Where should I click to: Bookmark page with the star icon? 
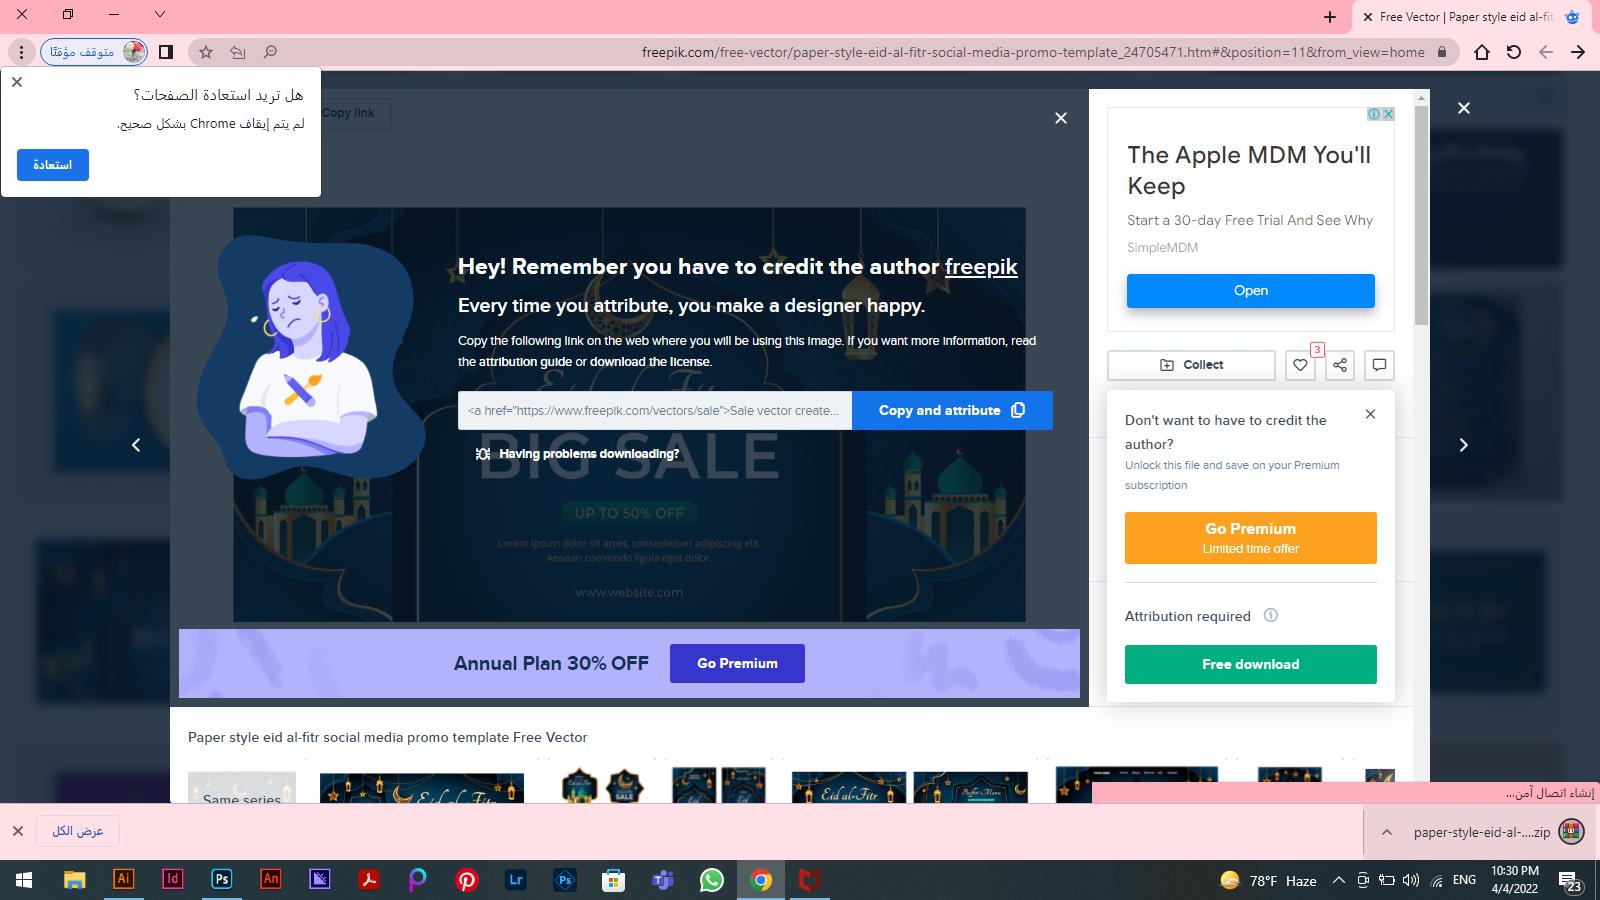[x=206, y=52]
